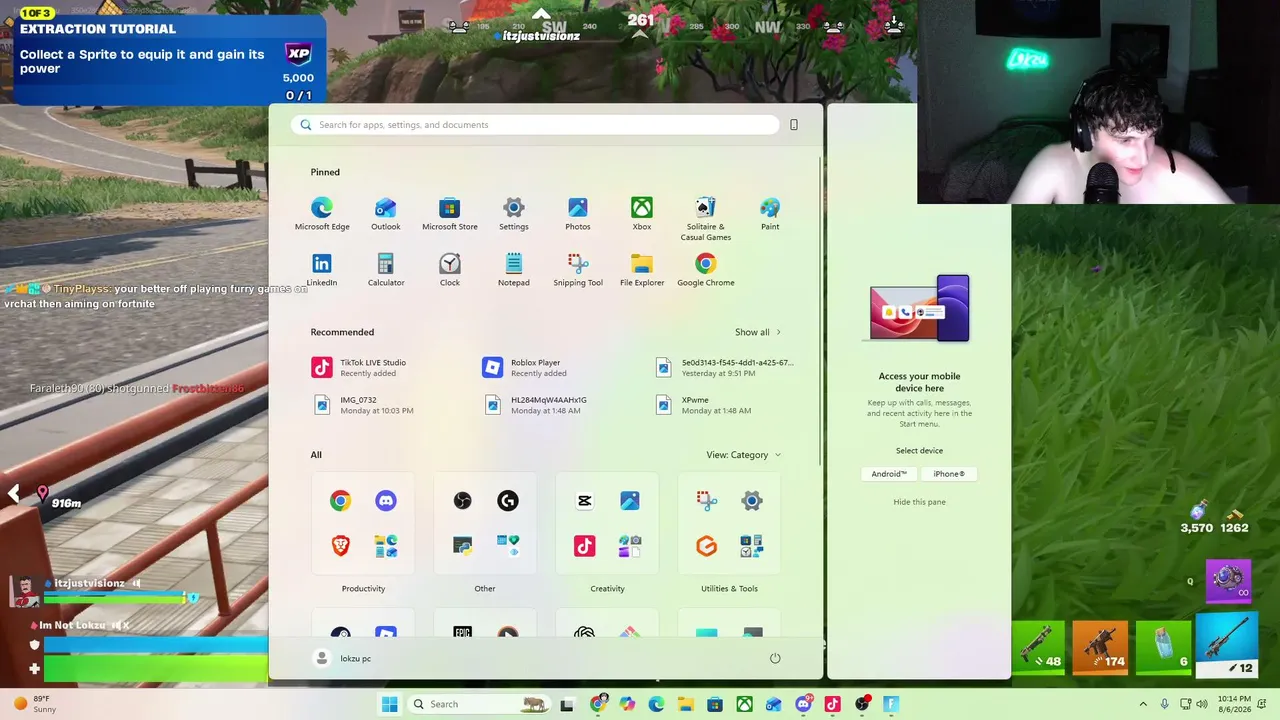Open the pinned Clock app
This screenshot has width=1280, height=720.
[x=450, y=270]
